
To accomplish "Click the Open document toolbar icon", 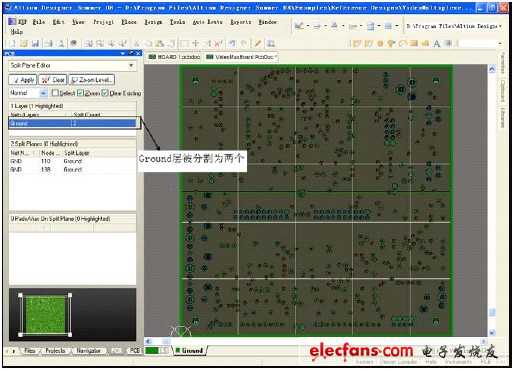I will pos(24,44).
